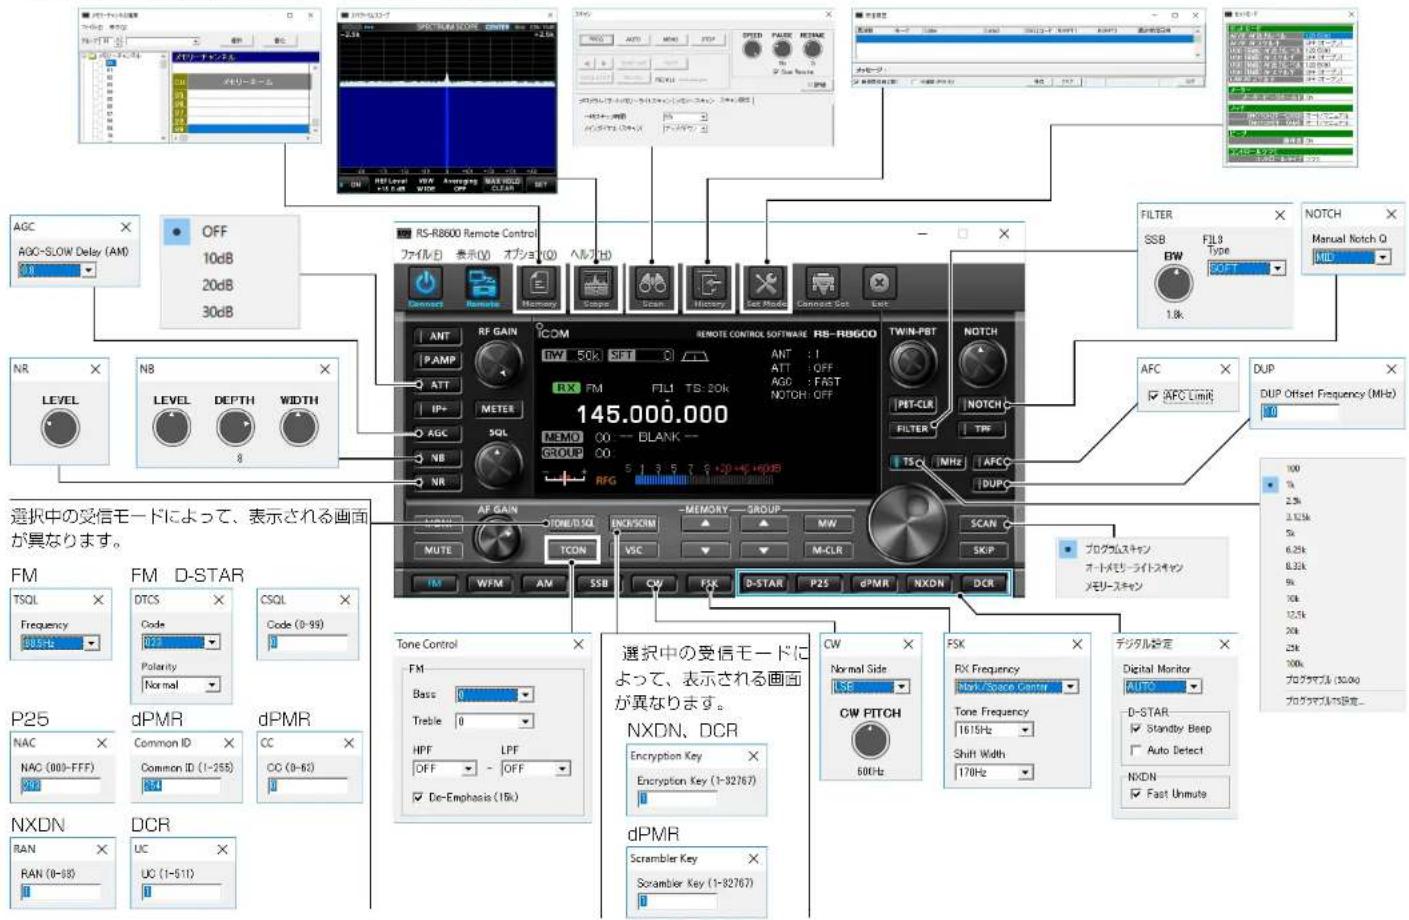Viewport: 1409px width, 920px height.
Task: Toggle the NB noise blanker button
Action: point(437,458)
